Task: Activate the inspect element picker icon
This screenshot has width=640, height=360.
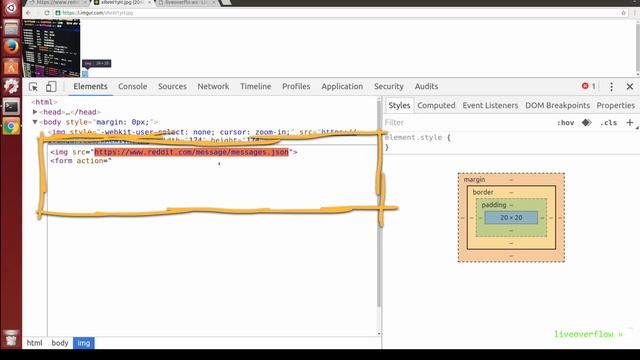Action: coord(33,87)
